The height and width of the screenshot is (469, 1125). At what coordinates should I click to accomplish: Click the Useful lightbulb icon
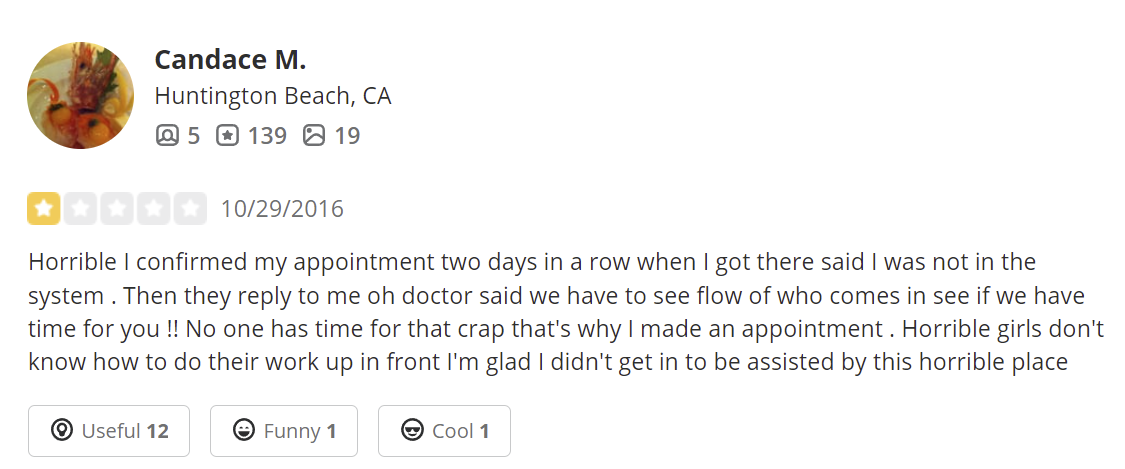click(62, 431)
